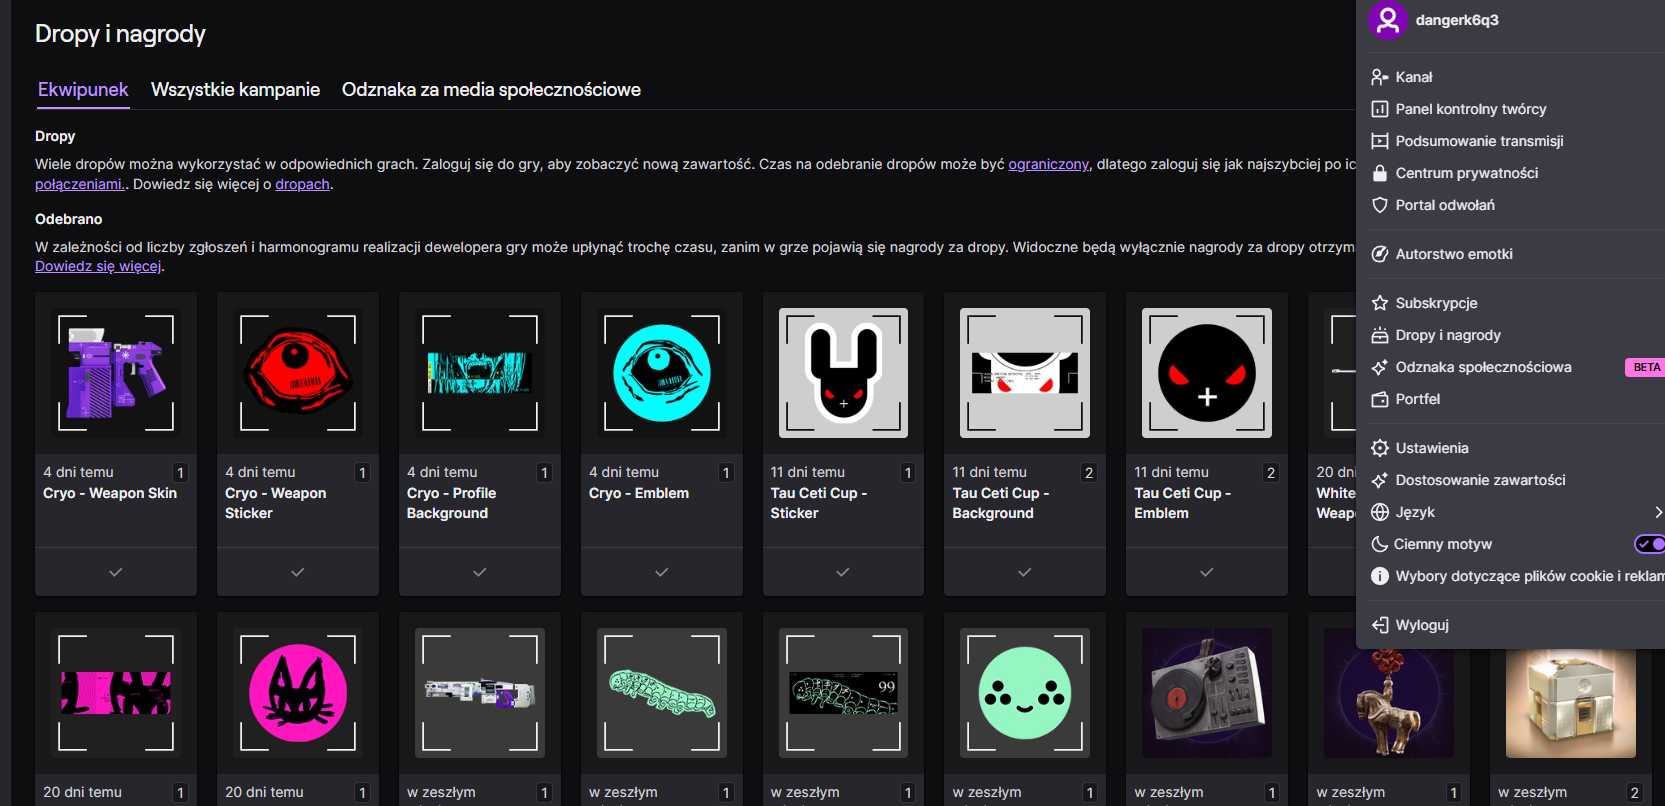Click the Panel kontrolny twórcy icon
The height and width of the screenshot is (806, 1665).
[x=1379, y=109]
